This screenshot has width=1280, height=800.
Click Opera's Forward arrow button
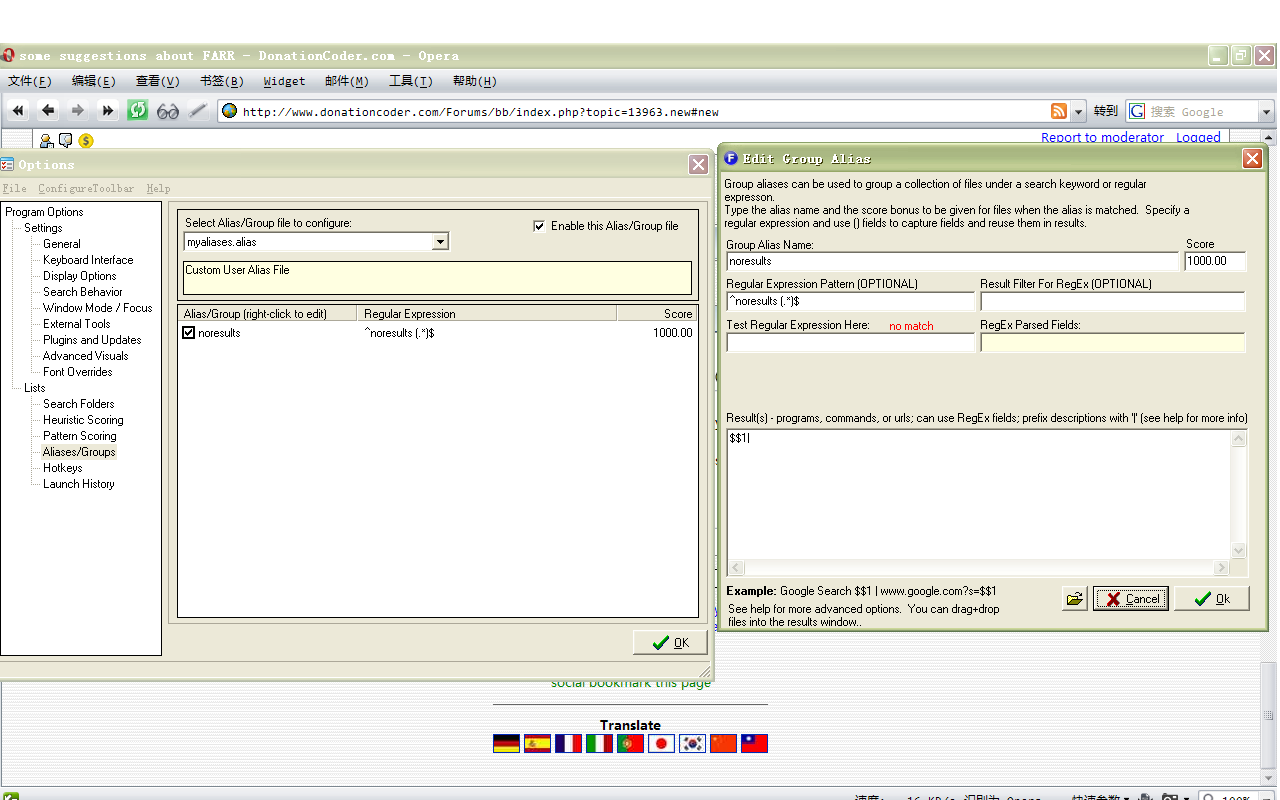click(x=78, y=111)
